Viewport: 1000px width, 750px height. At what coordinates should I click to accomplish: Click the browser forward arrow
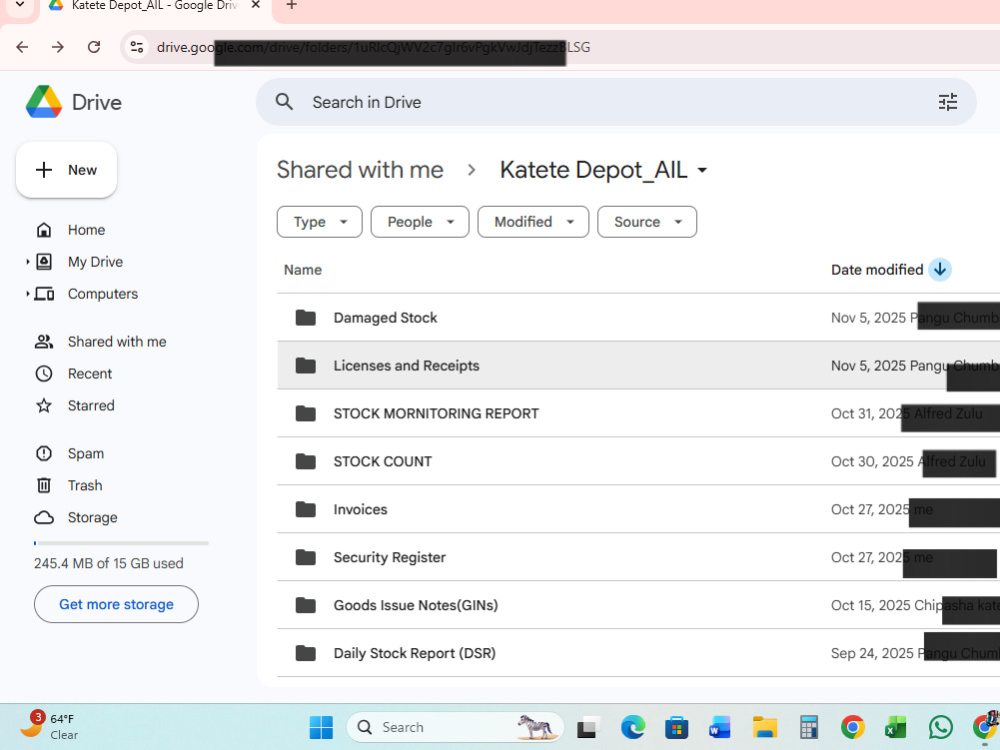(x=58, y=47)
